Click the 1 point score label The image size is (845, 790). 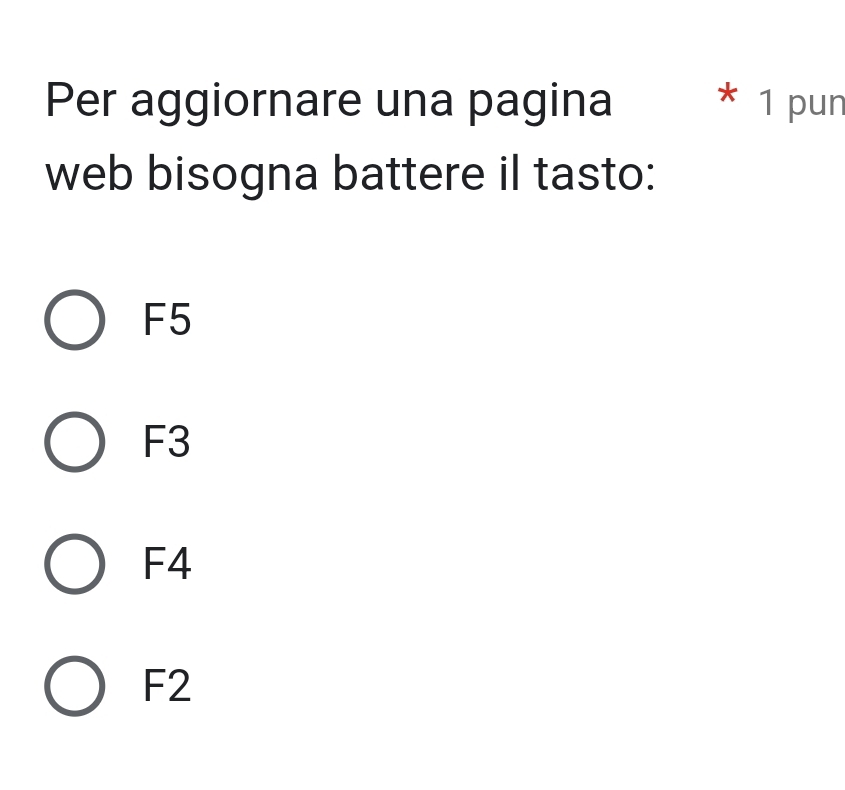[801, 102]
